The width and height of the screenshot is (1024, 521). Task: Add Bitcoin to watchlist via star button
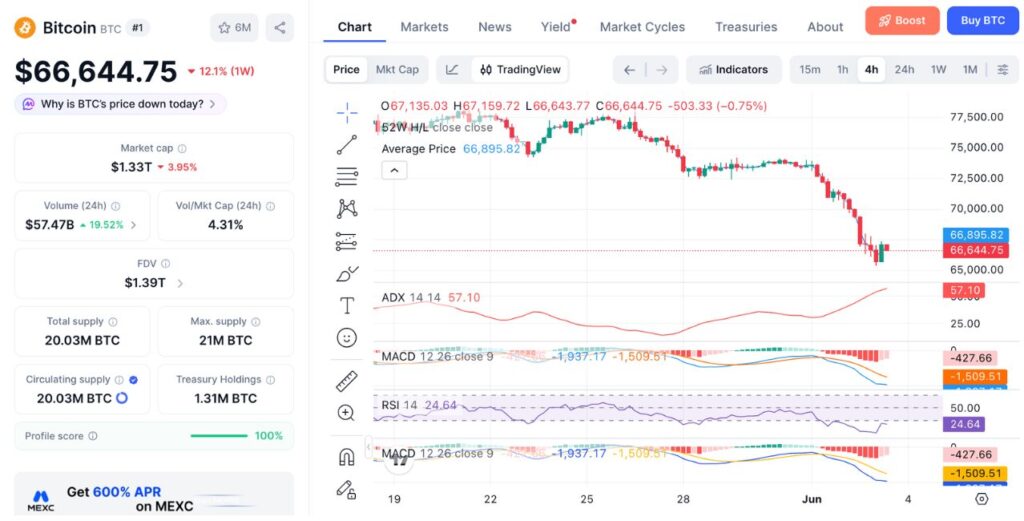(234, 27)
